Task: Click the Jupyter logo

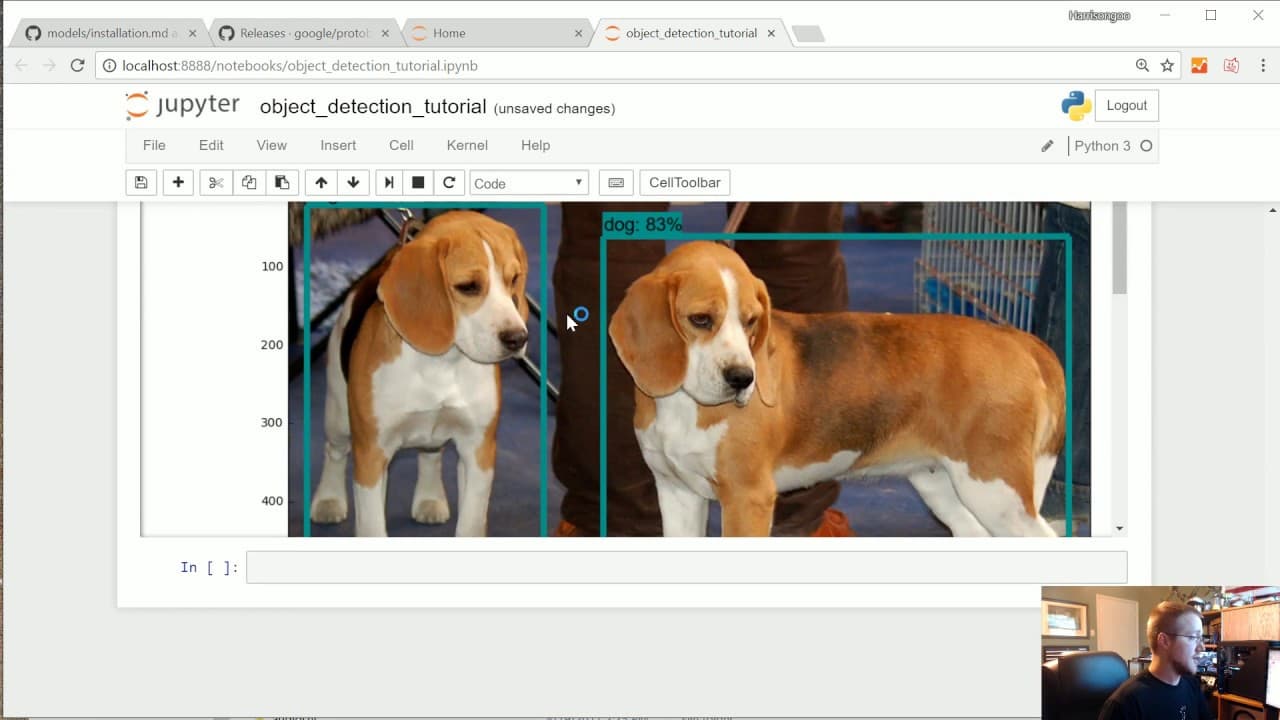Action: [x=183, y=106]
